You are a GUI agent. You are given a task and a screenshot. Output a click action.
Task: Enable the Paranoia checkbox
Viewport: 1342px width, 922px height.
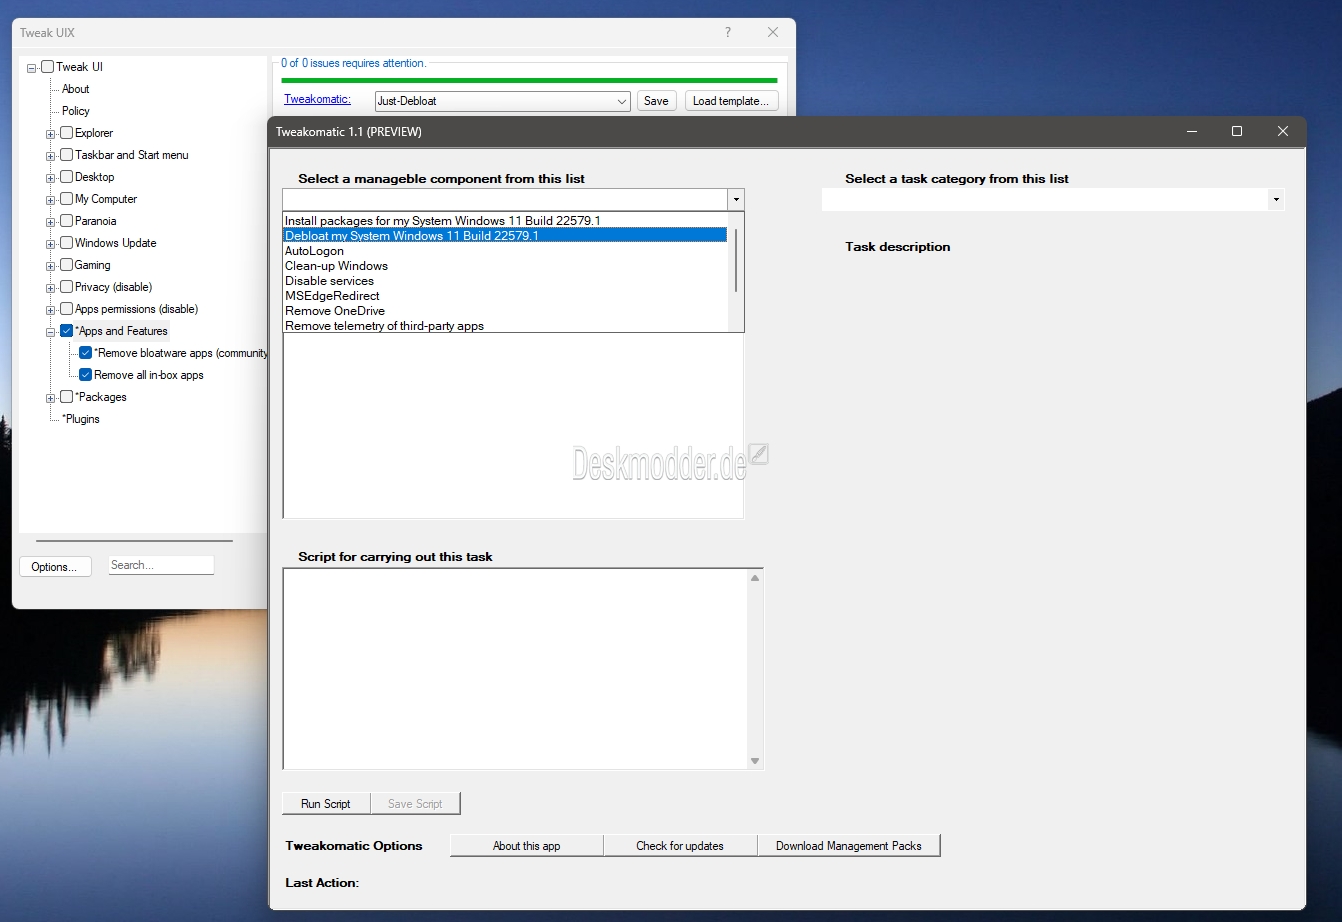click(x=66, y=221)
